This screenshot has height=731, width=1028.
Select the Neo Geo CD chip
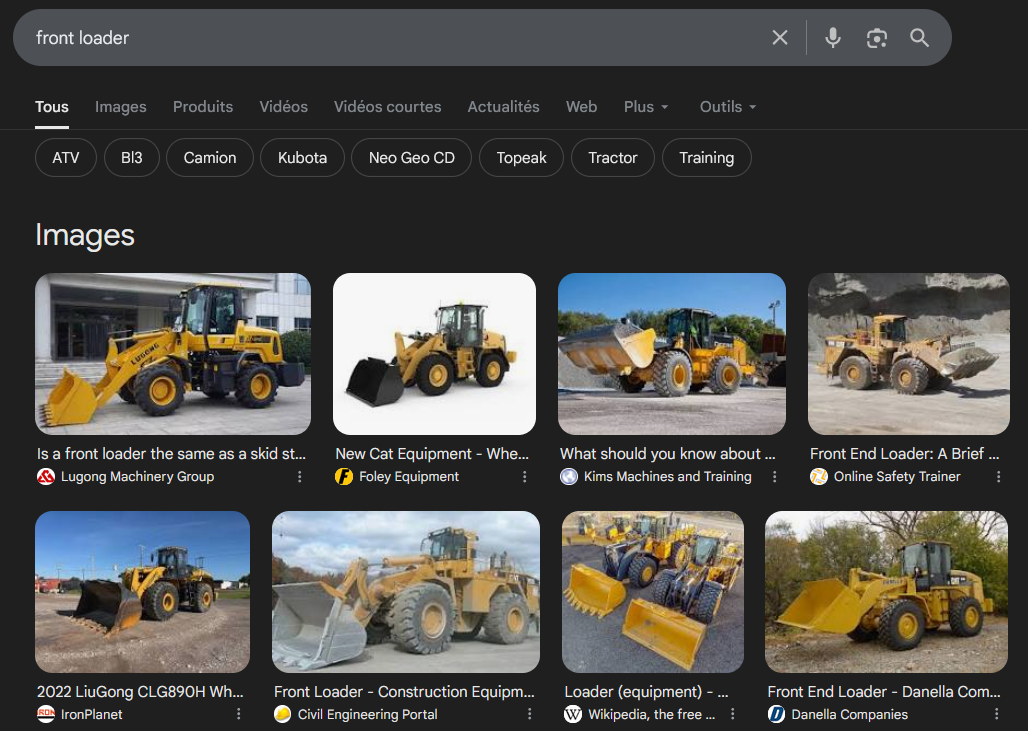[412, 157]
